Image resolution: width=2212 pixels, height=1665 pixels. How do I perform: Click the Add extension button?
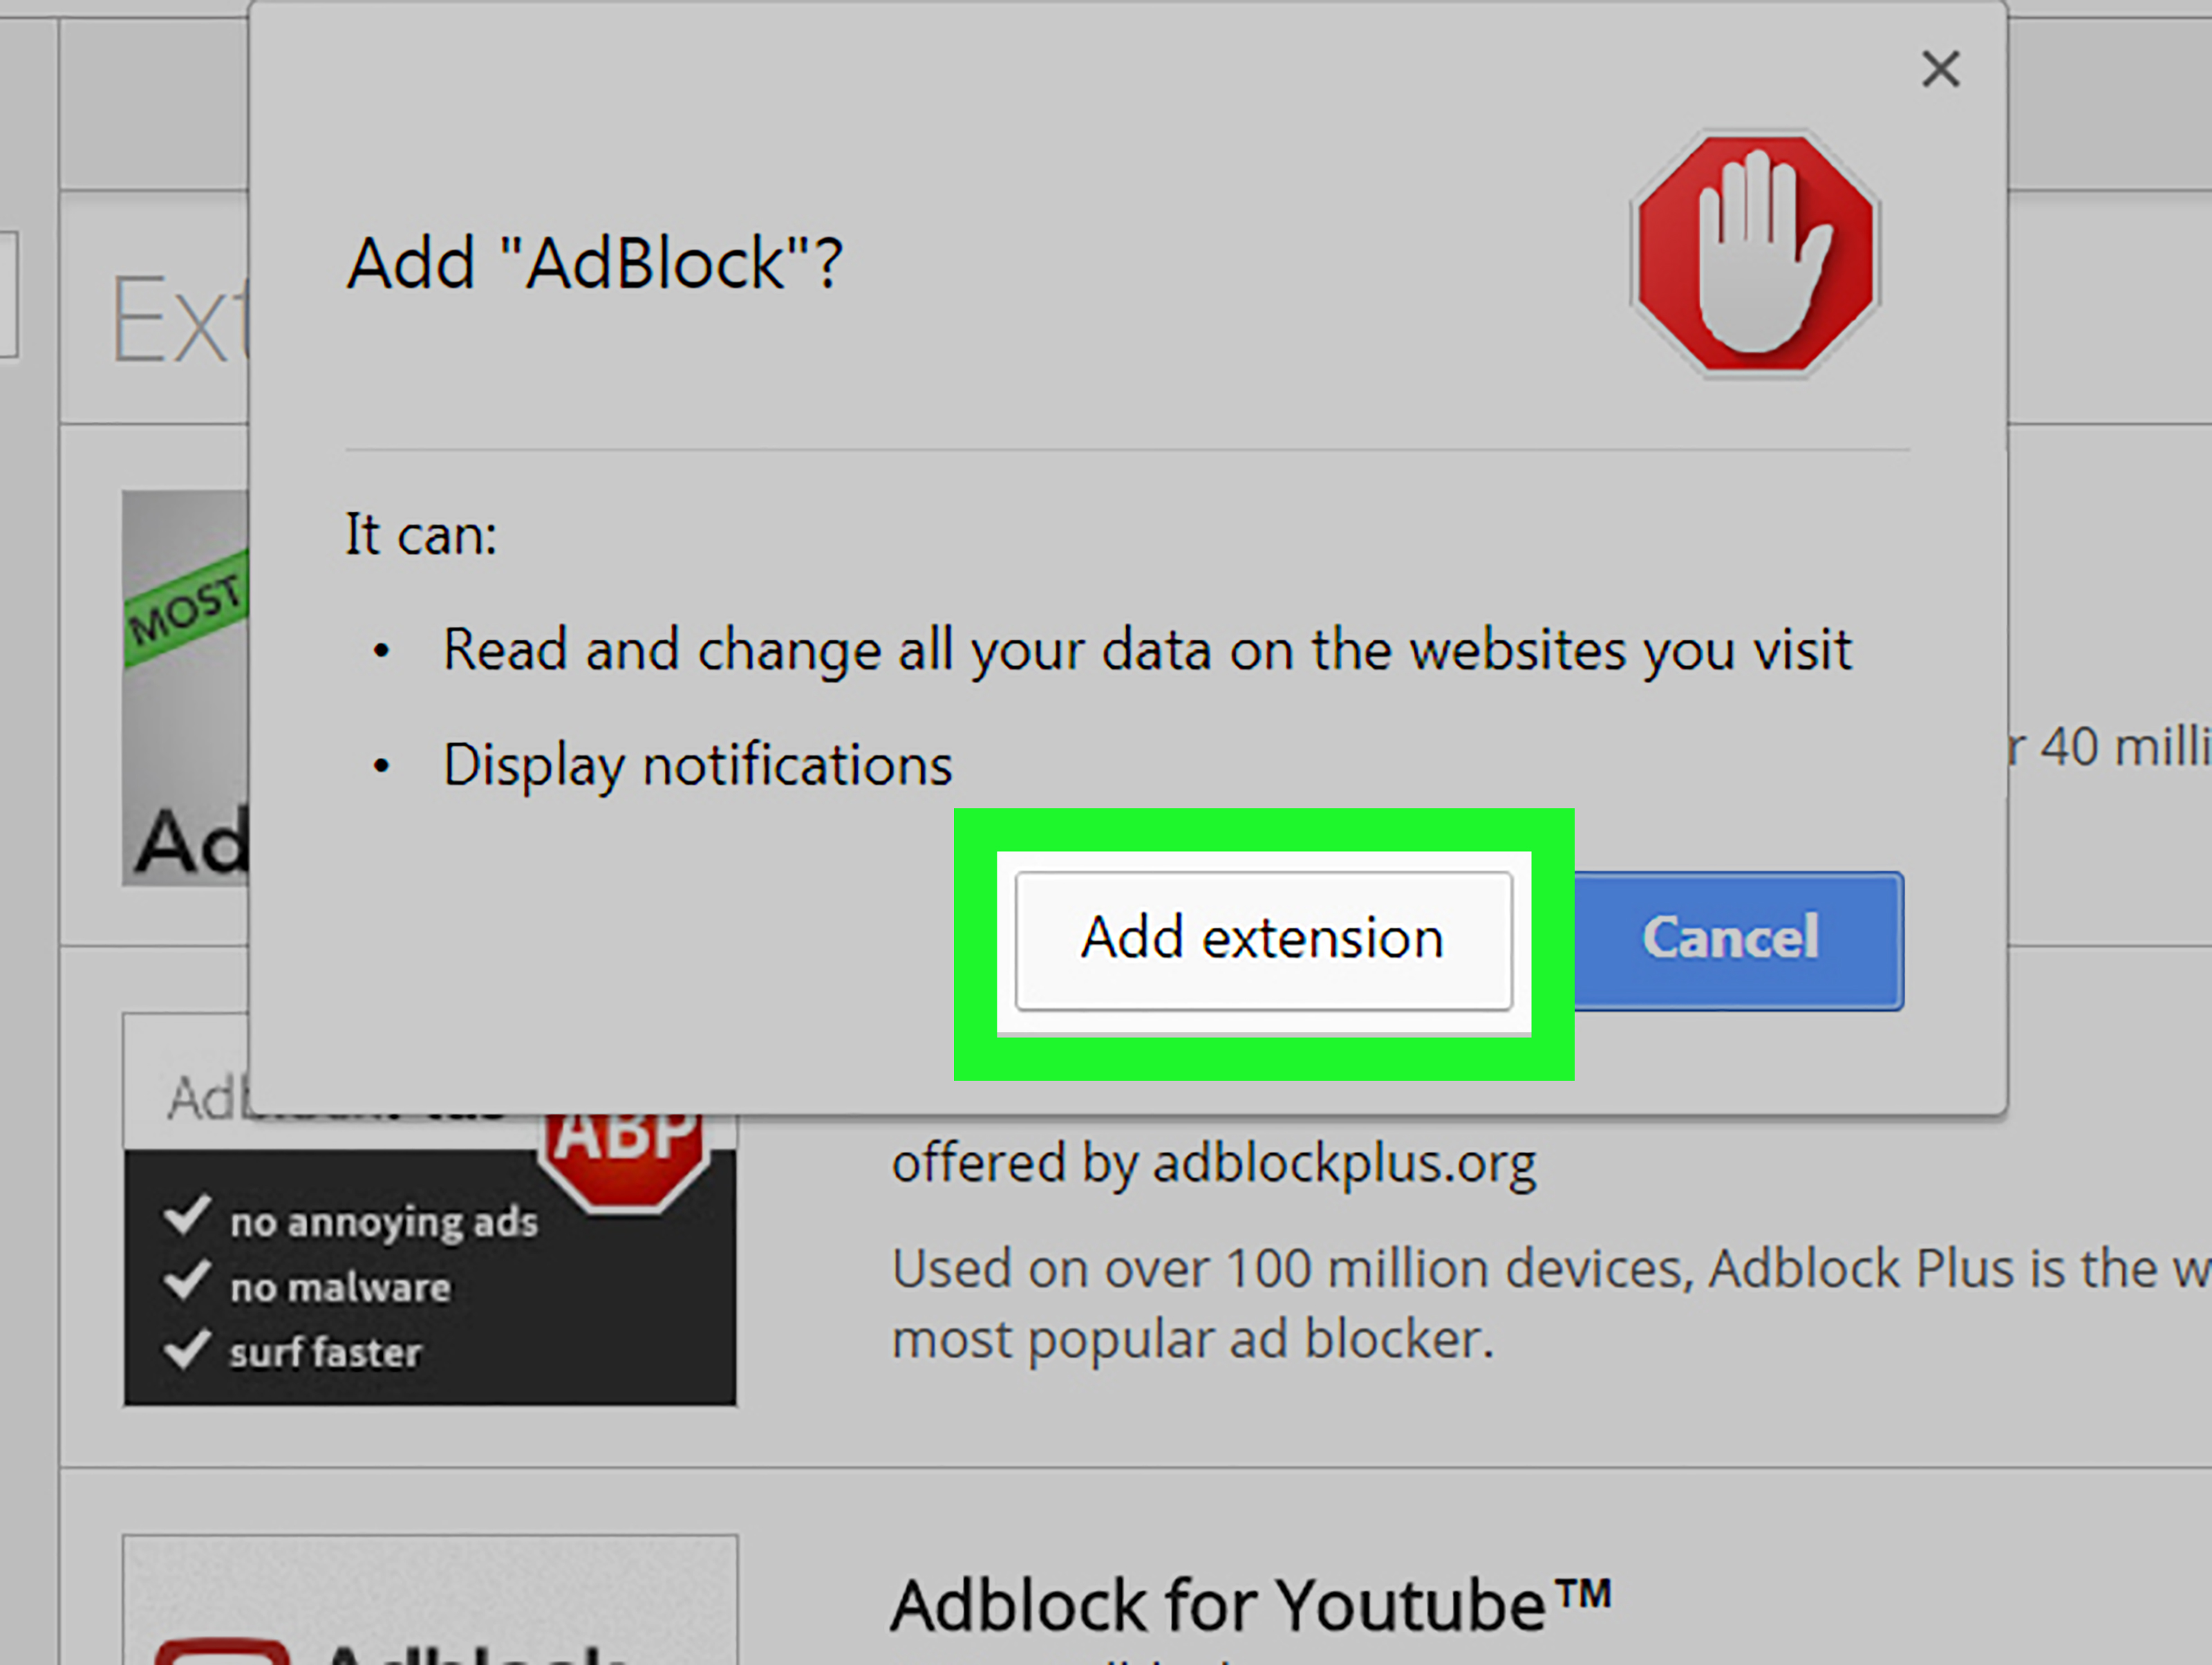tap(1263, 940)
